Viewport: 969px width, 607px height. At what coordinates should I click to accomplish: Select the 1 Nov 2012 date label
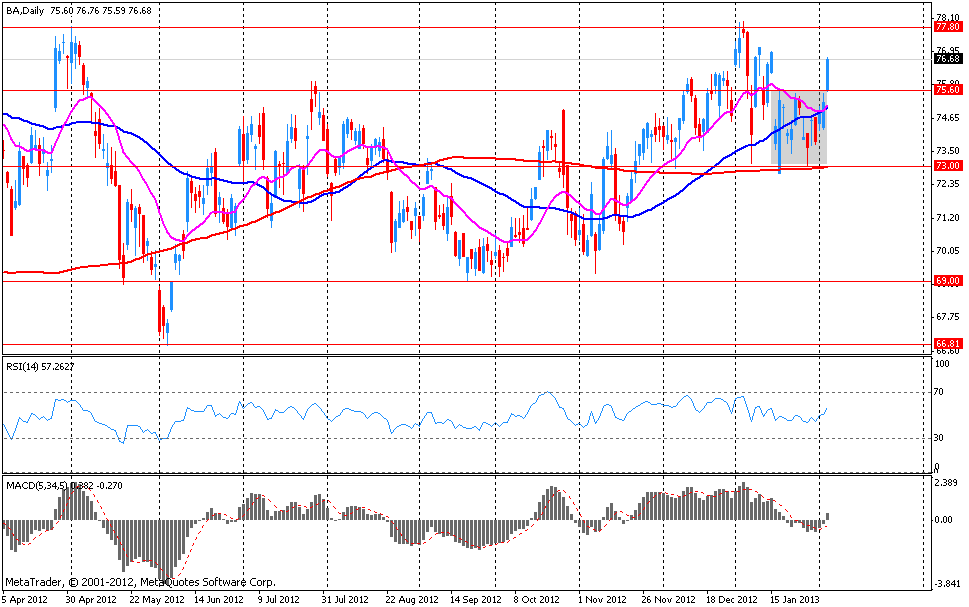[603, 598]
